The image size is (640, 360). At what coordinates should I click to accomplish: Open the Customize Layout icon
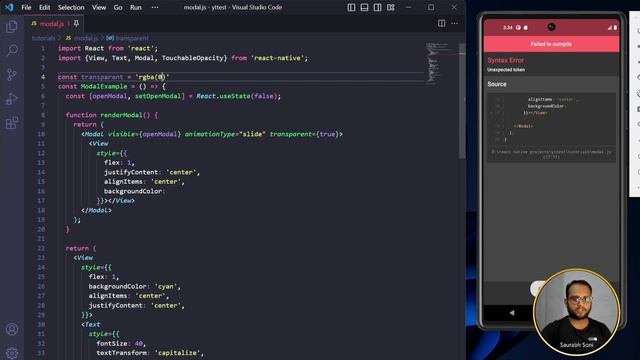click(x=391, y=7)
